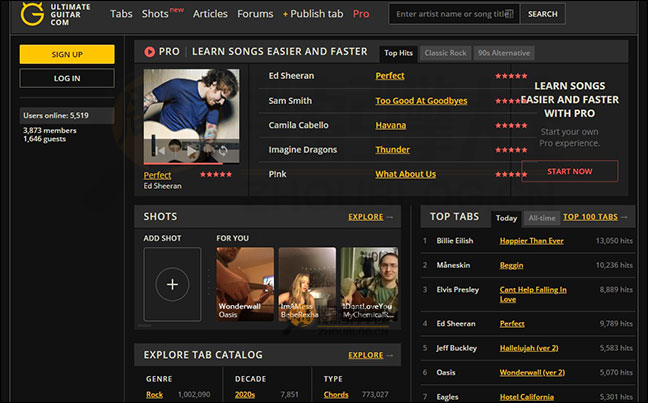
Task: Add a shot with plus icon
Action: pyautogui.click(x=172, y=284)
